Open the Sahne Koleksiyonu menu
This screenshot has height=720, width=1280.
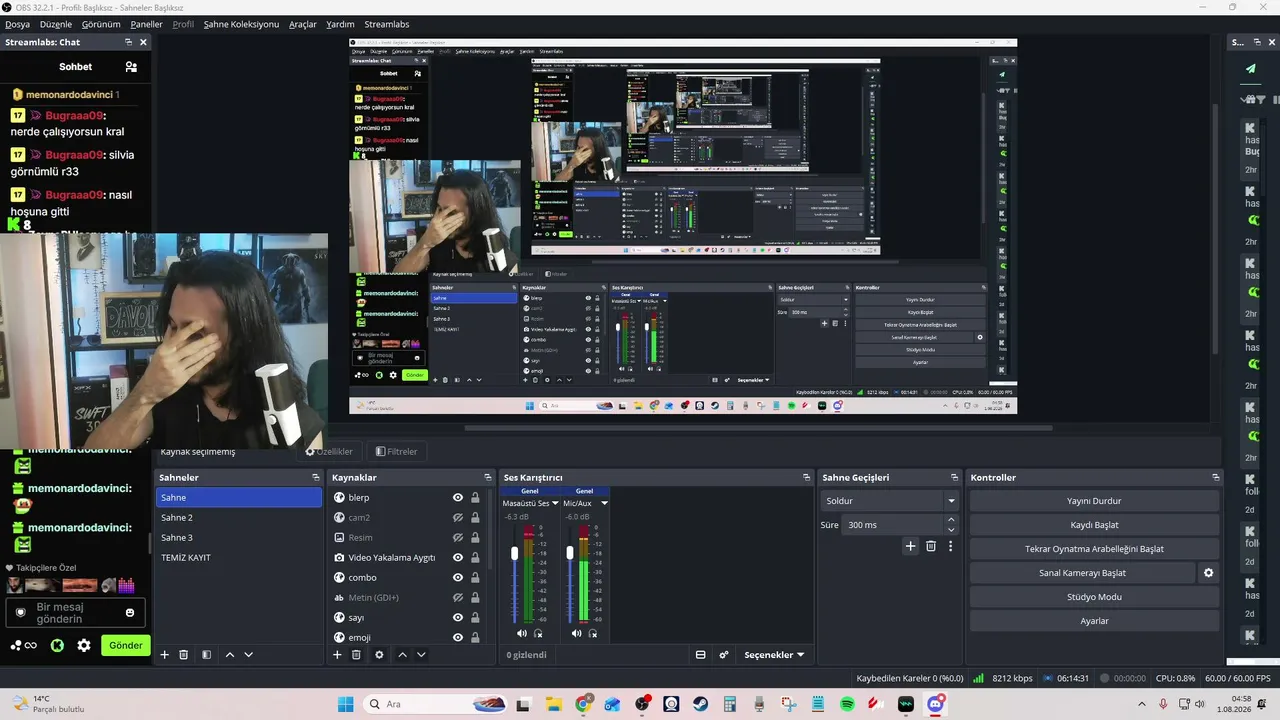(x=241, y=24)
